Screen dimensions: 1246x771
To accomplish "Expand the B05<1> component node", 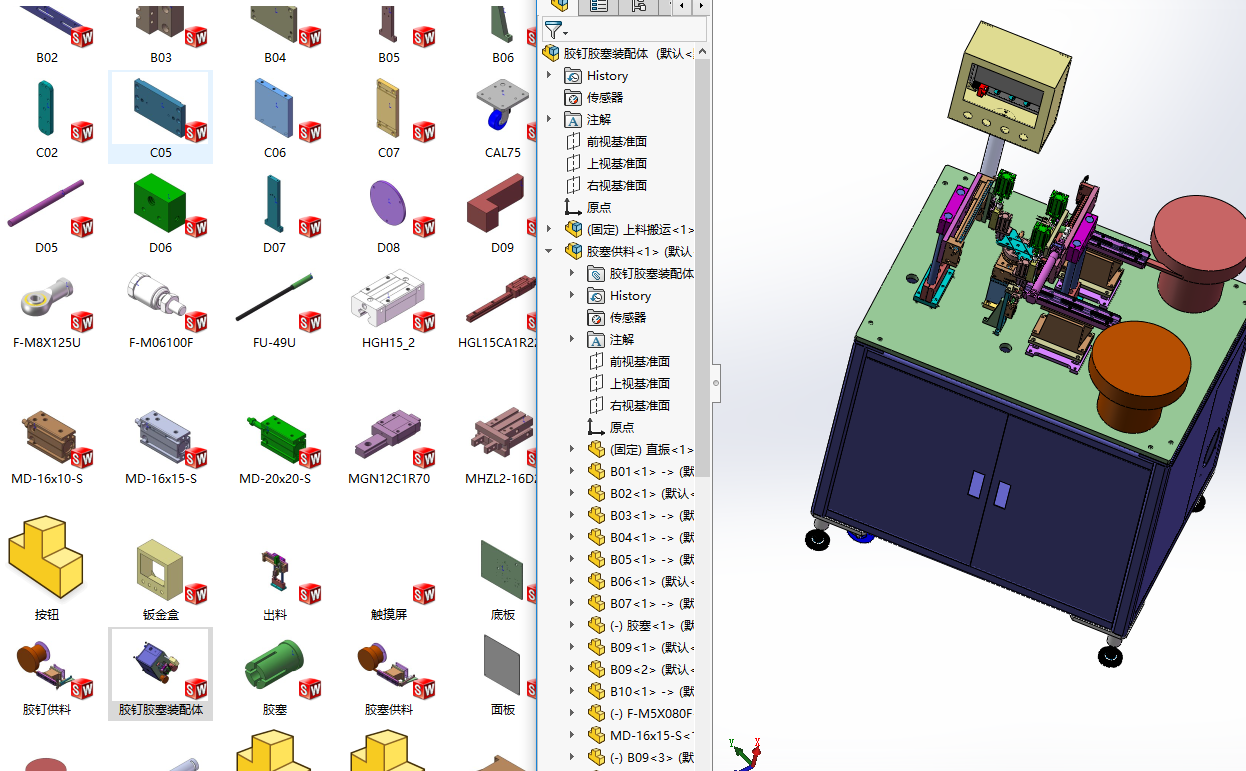I will [x=572, y=560].
